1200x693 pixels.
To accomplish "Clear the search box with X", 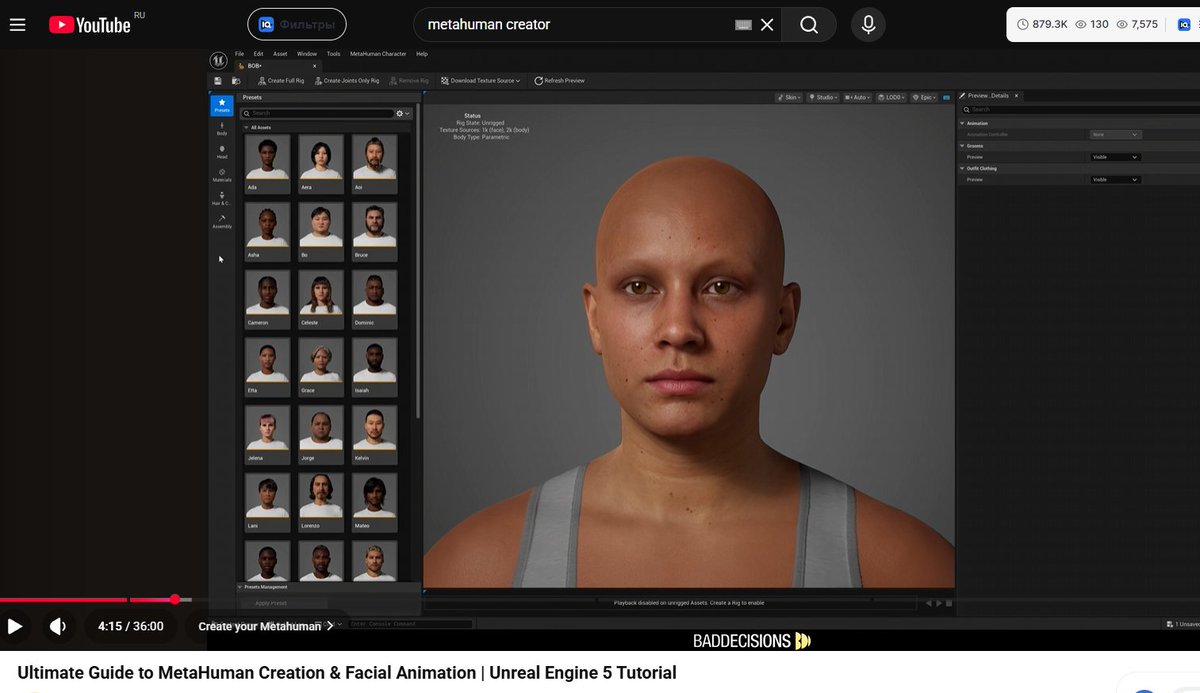I will pos(767,24).
